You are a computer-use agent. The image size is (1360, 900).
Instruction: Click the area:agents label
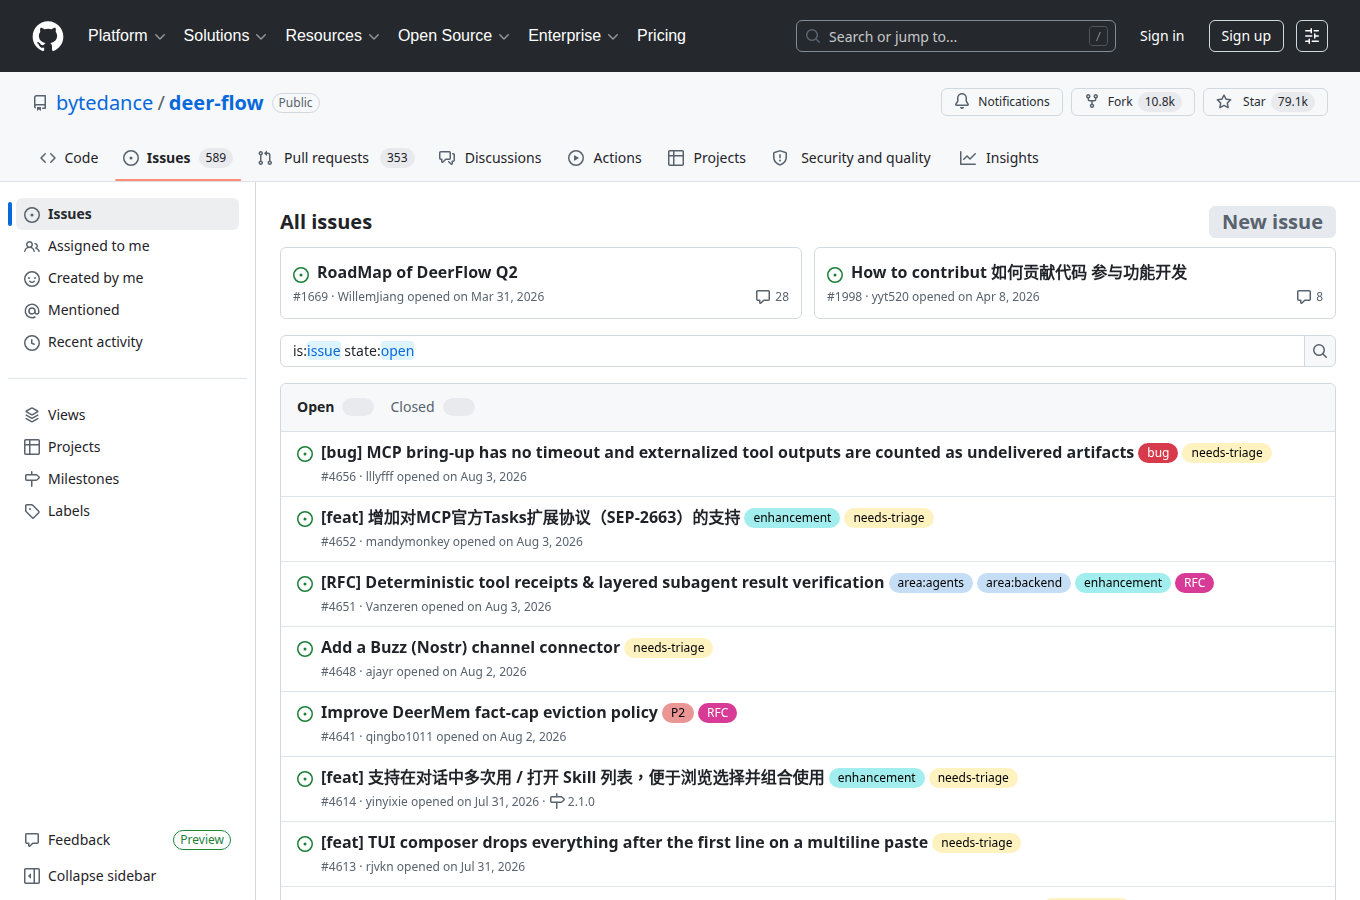(931, 583)
